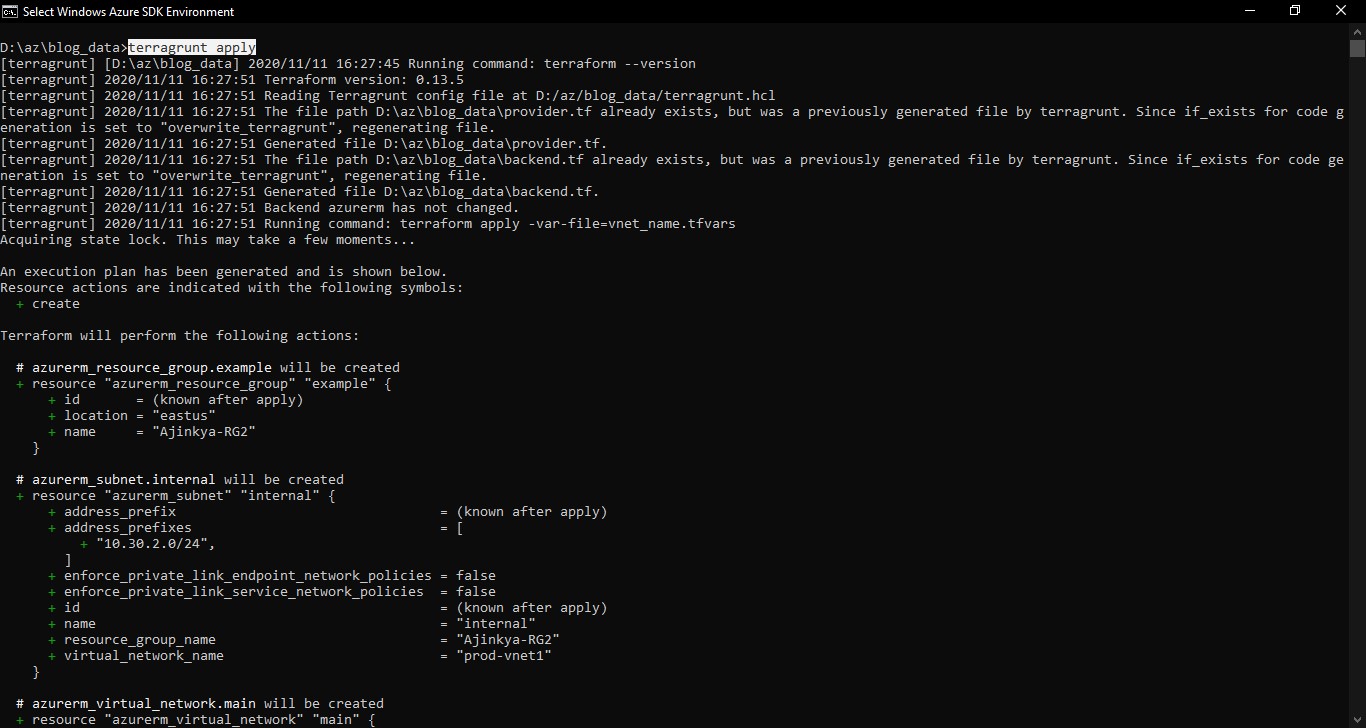1366x728 pixels.
Task: Click the scrollbar up arrow
Action: pyautogui.click(x=1357, y=32)
